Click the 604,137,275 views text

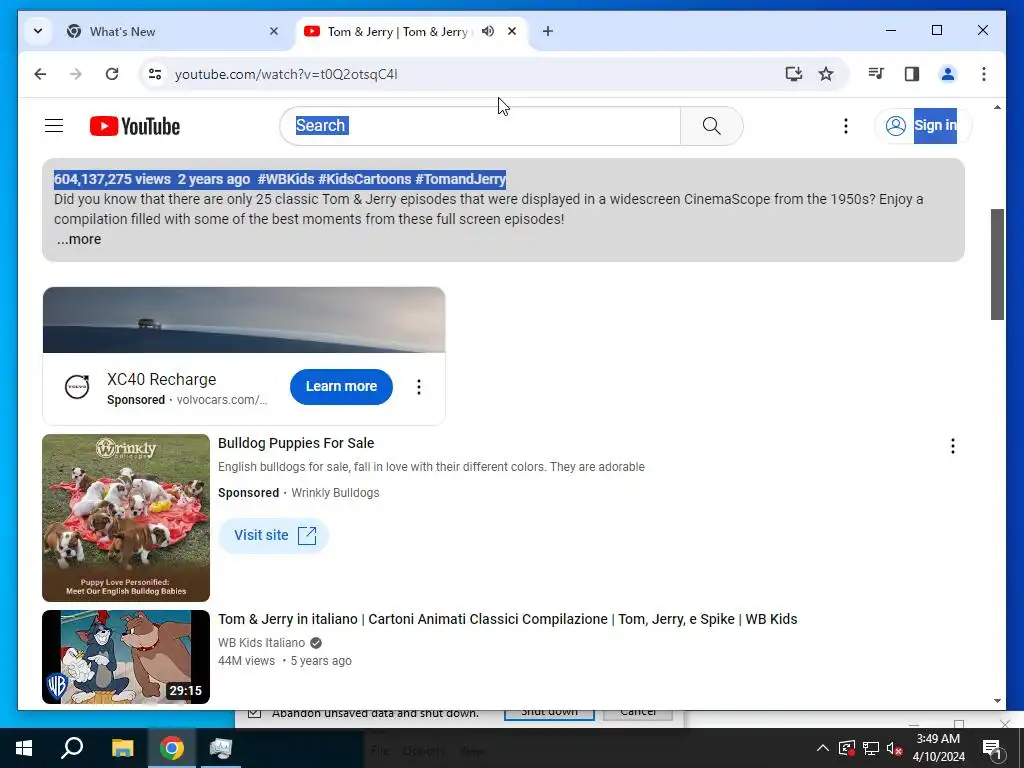pos(112,179)
